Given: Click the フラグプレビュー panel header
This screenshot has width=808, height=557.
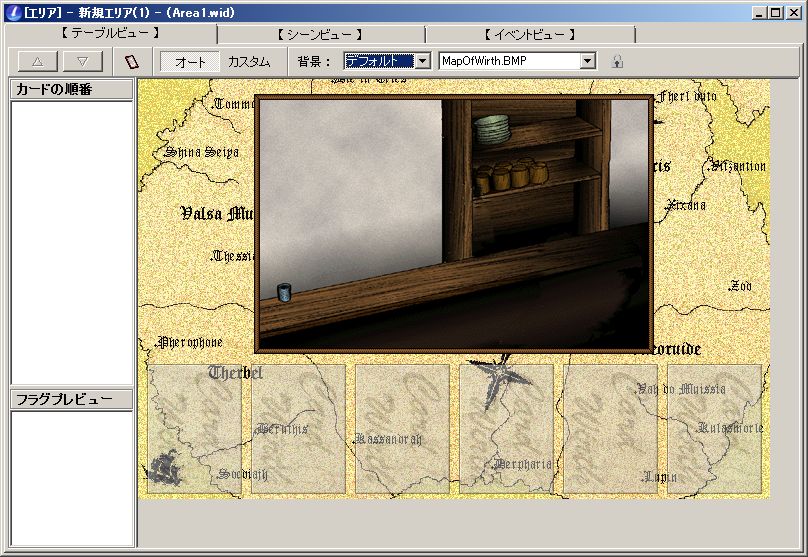Looking at the screenshot, I should 72,399.
